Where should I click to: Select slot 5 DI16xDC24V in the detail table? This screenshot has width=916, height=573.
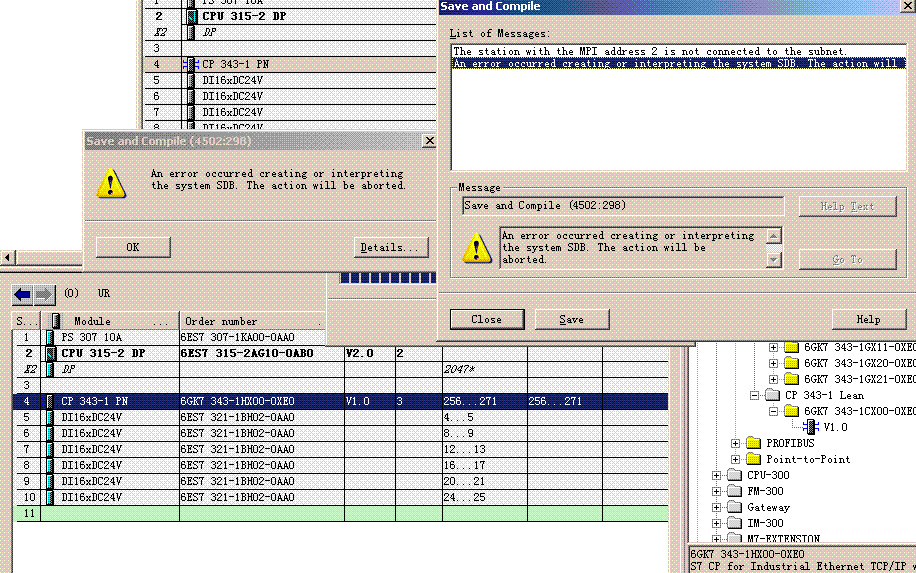point(341,417)
